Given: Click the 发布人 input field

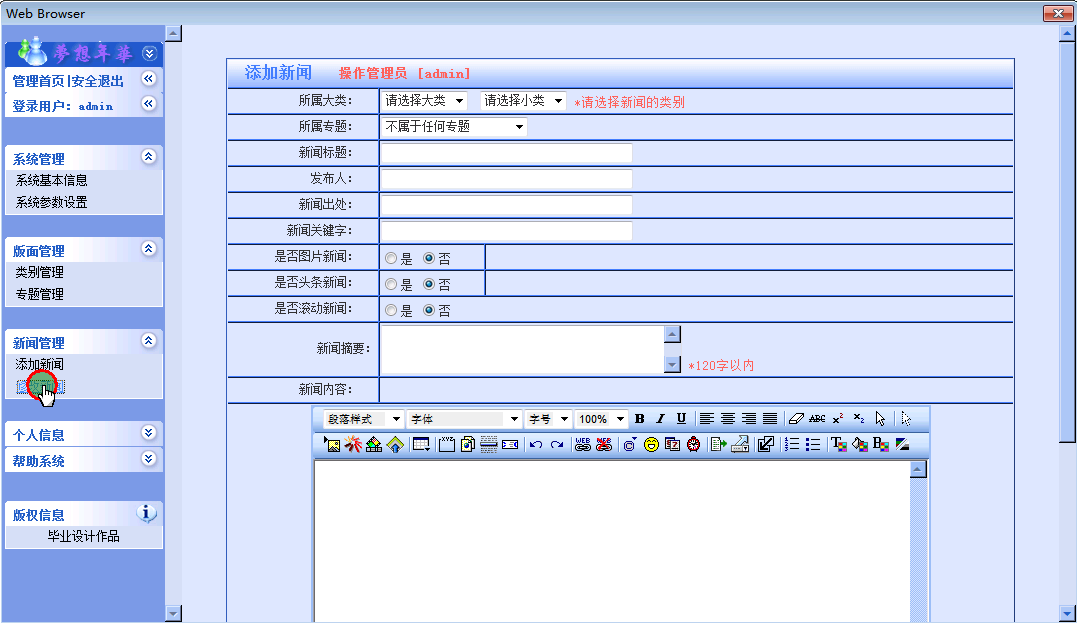Looking at the screenshot, I should [x=506, y=179].
